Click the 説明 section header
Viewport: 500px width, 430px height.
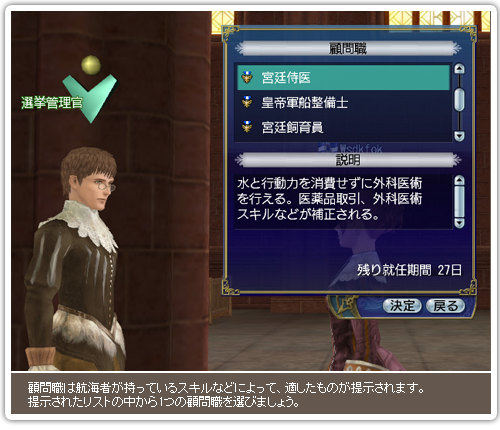pos(348,160)
